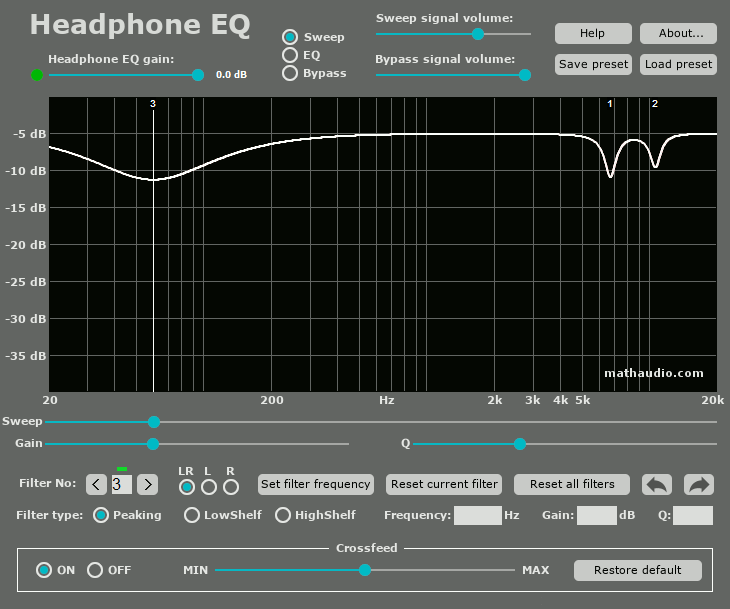Go to previous filter number
Image resolution: width=730 pixels, height=609 pixels.
[x=96, y=485]
